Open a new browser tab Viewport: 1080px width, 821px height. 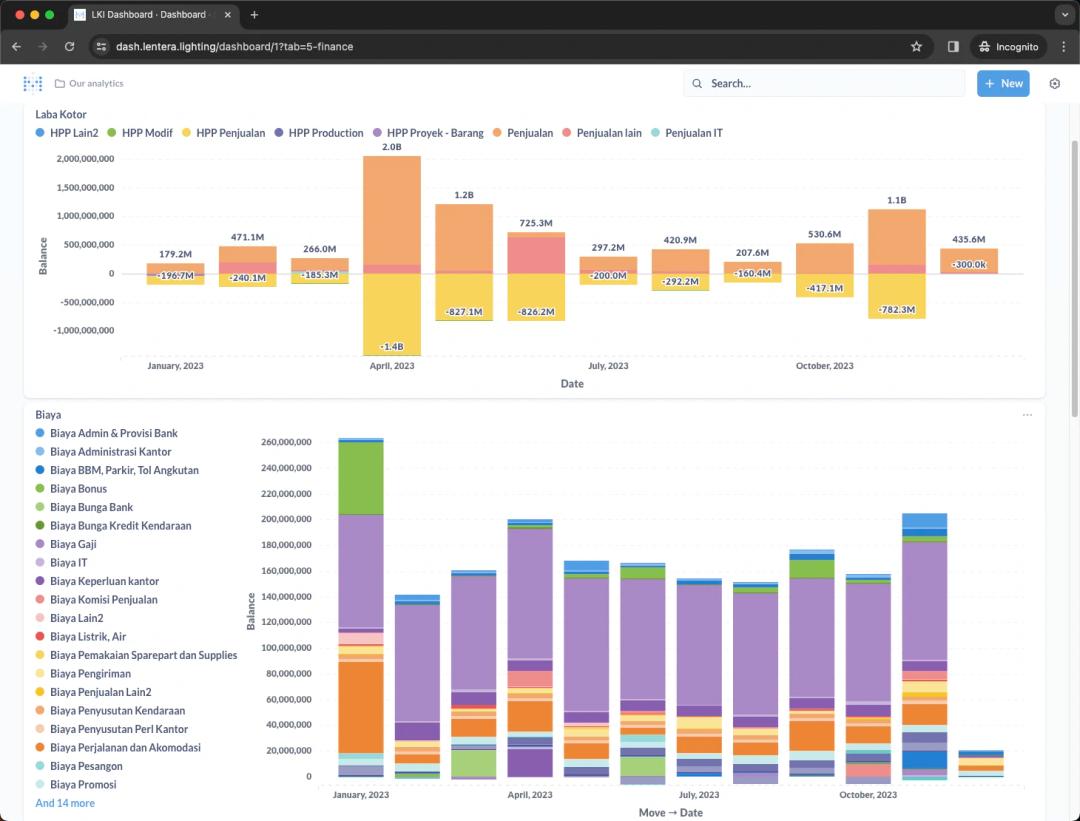(x=254, y=15)
